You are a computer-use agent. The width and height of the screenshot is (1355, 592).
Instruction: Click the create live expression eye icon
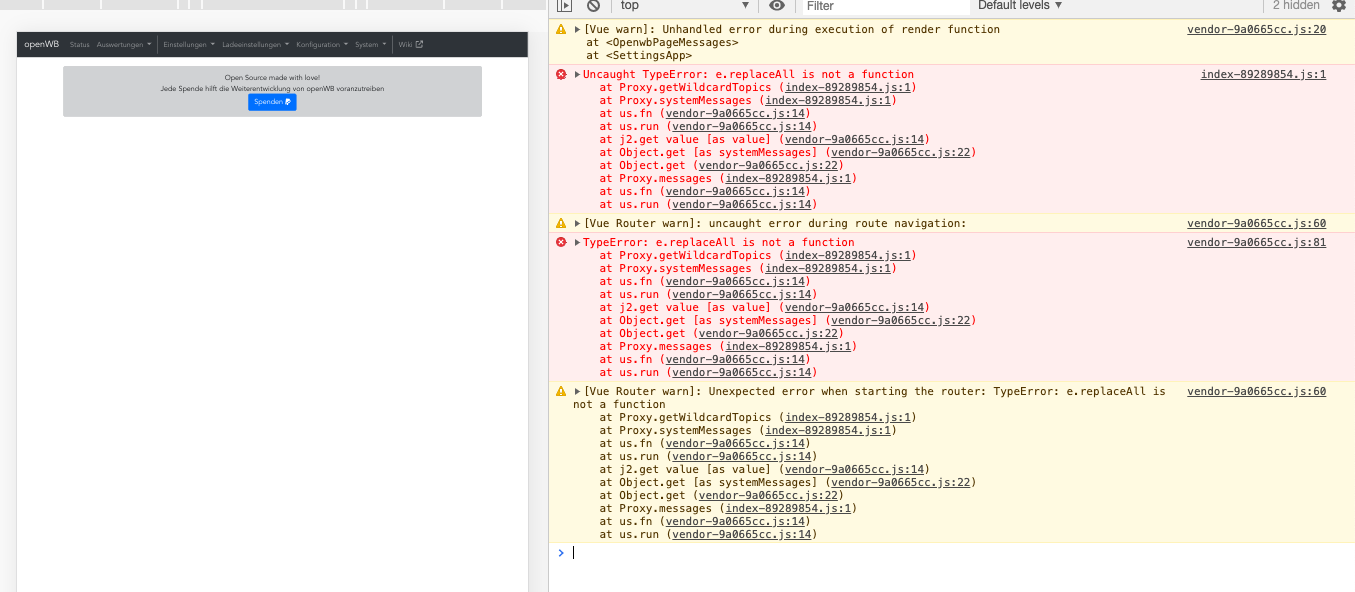tap(778, 7)
